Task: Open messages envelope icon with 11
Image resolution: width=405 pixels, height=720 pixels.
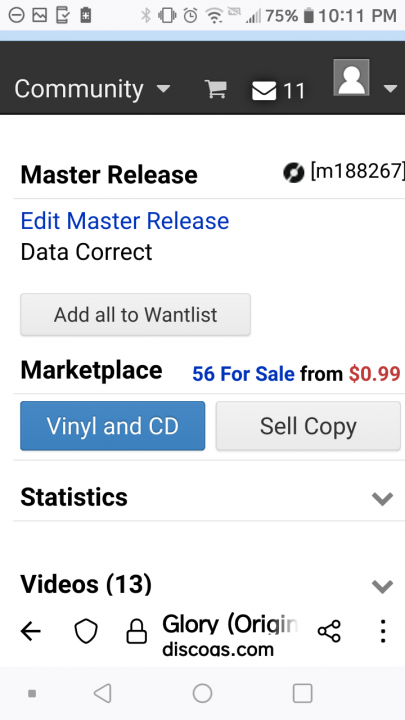Action: pos(278,90)
